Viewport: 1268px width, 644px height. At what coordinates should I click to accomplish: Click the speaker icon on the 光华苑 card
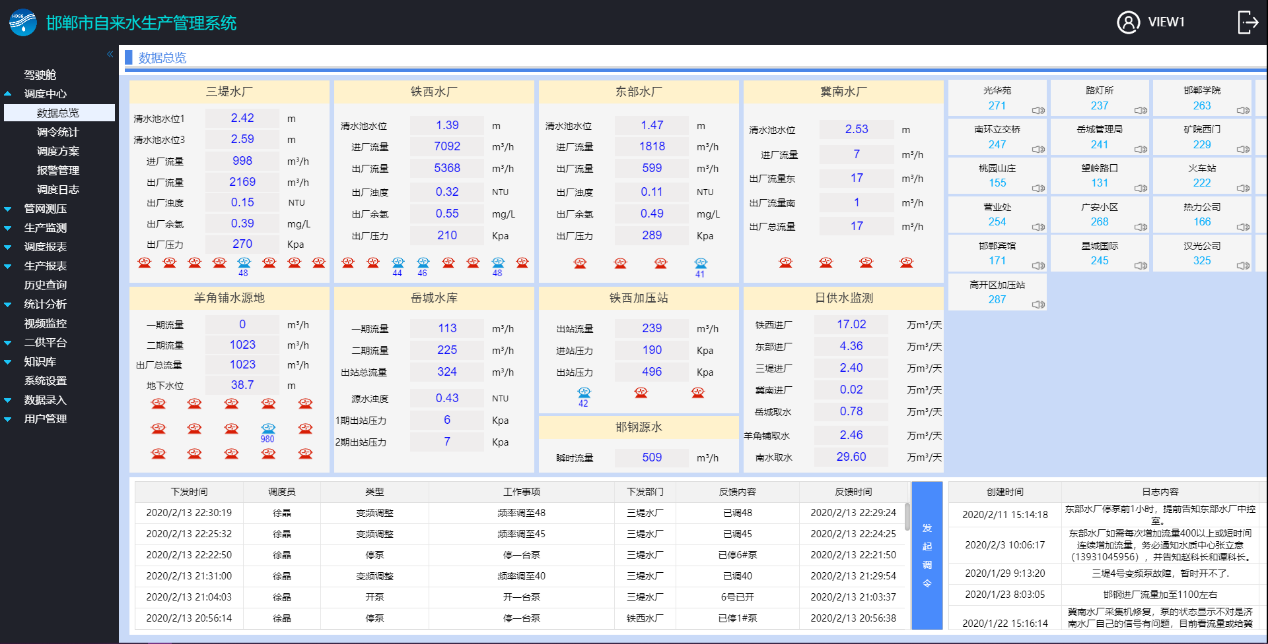click(1039, 110)
